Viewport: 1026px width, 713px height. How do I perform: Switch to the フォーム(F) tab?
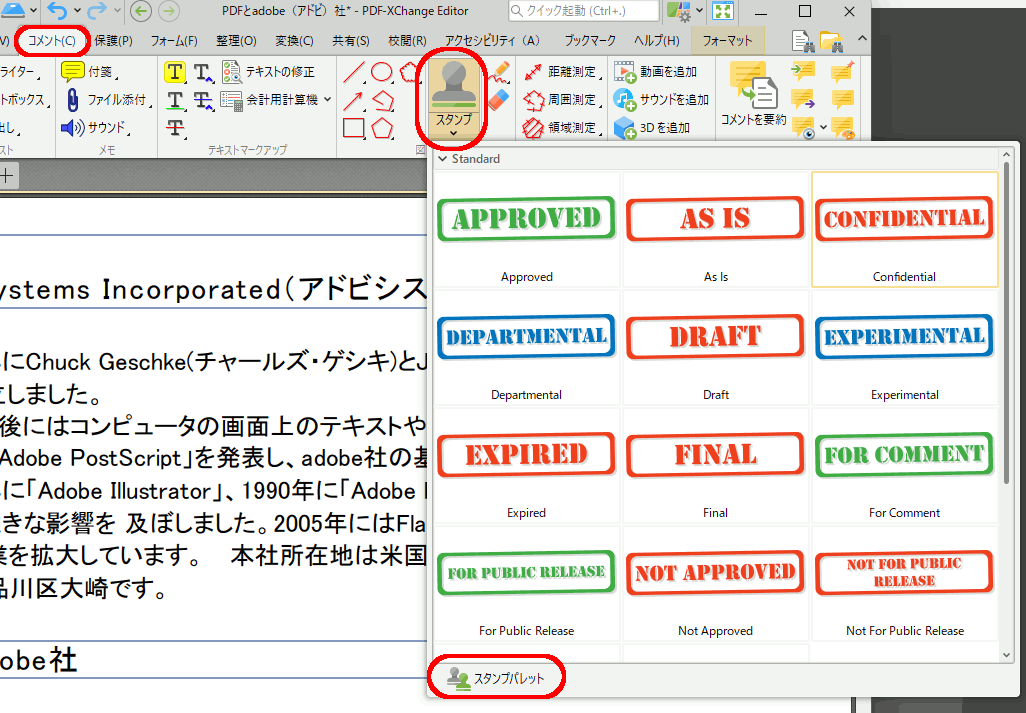[x=174, y=41]
